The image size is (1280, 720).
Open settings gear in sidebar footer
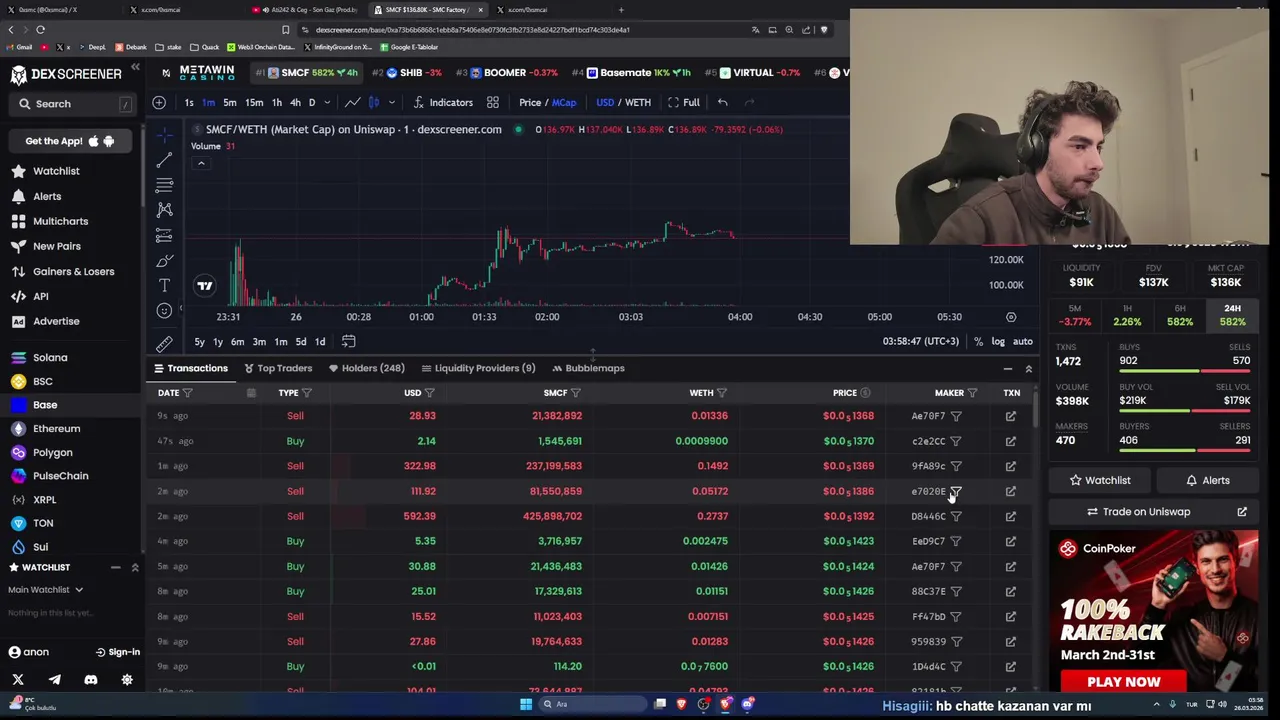pos(127,680)
